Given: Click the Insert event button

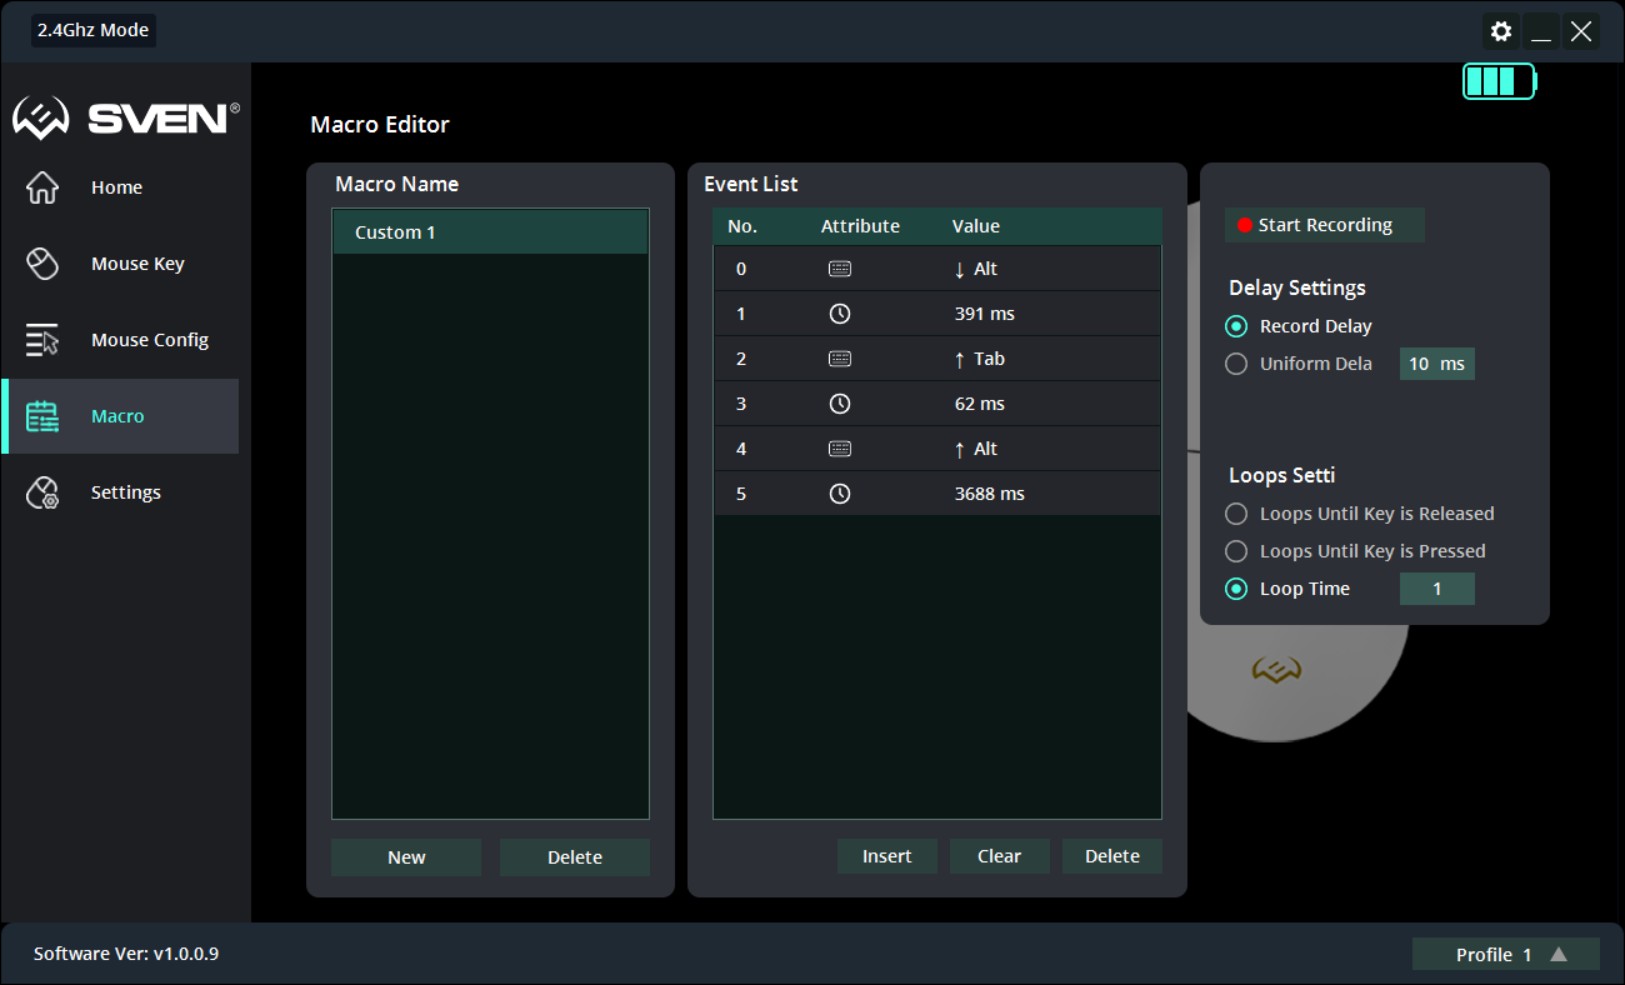Looking at the screenshot, I should point(887,856).
